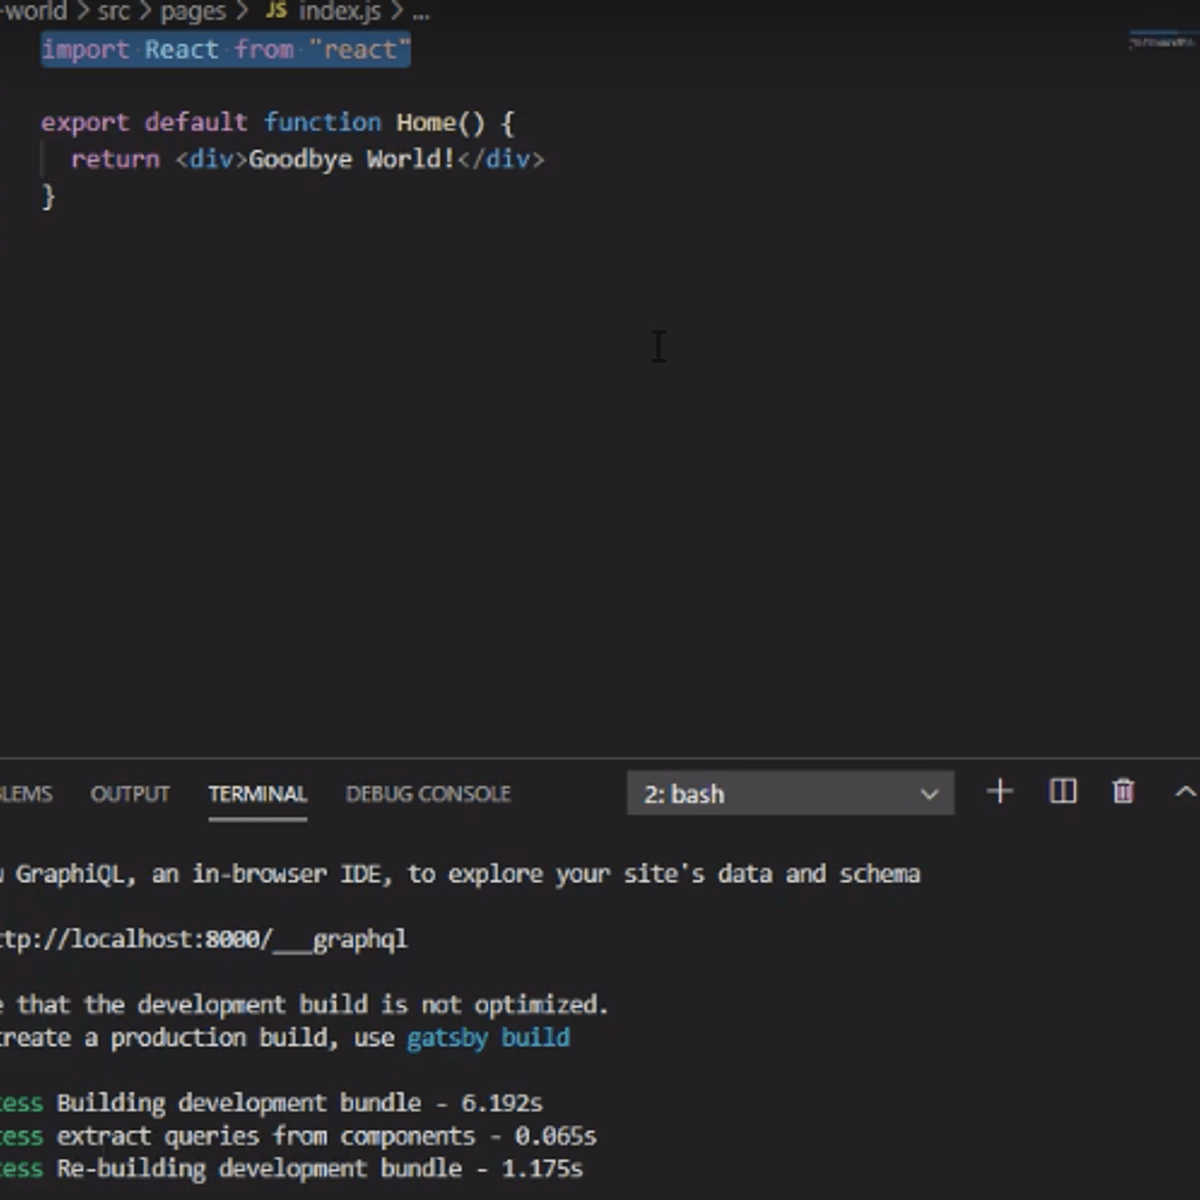Click the 'world' breadcrumb folder segment
Image resolution: width=1200 pixels, height=1200 pixels.
coord(34,12)
